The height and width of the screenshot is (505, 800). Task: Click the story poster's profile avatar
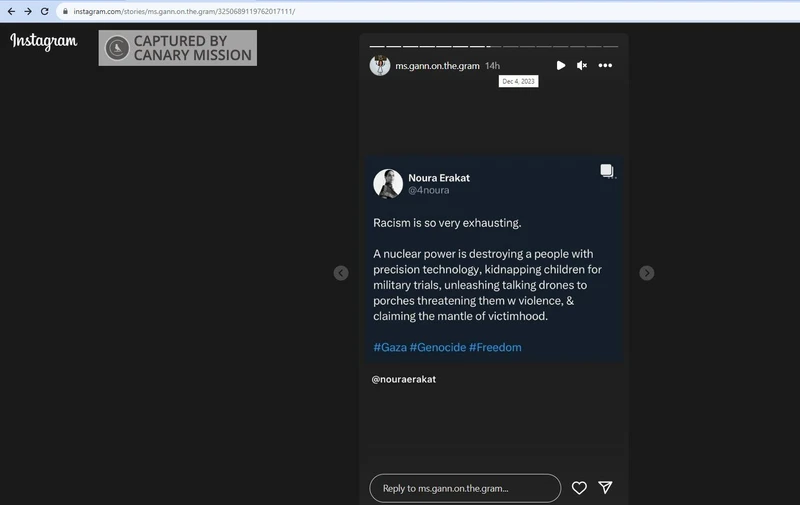point(379,66)
